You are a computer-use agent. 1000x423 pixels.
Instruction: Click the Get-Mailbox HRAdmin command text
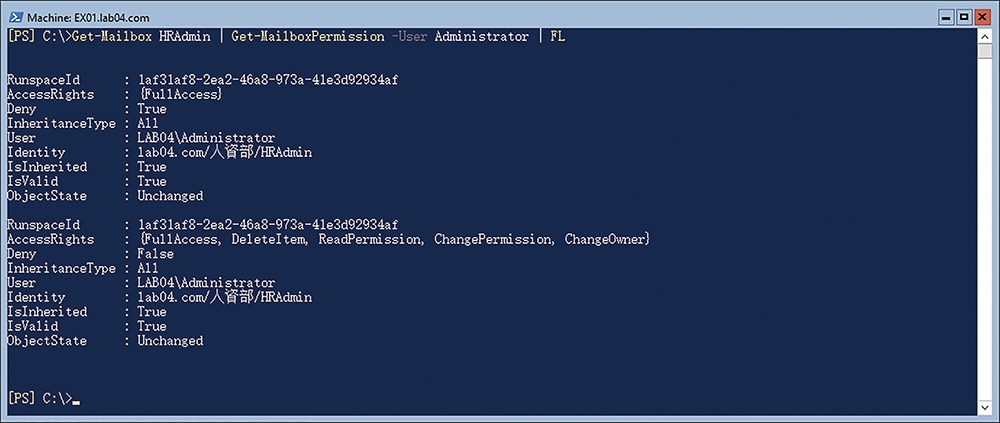(x=141, y=37)
